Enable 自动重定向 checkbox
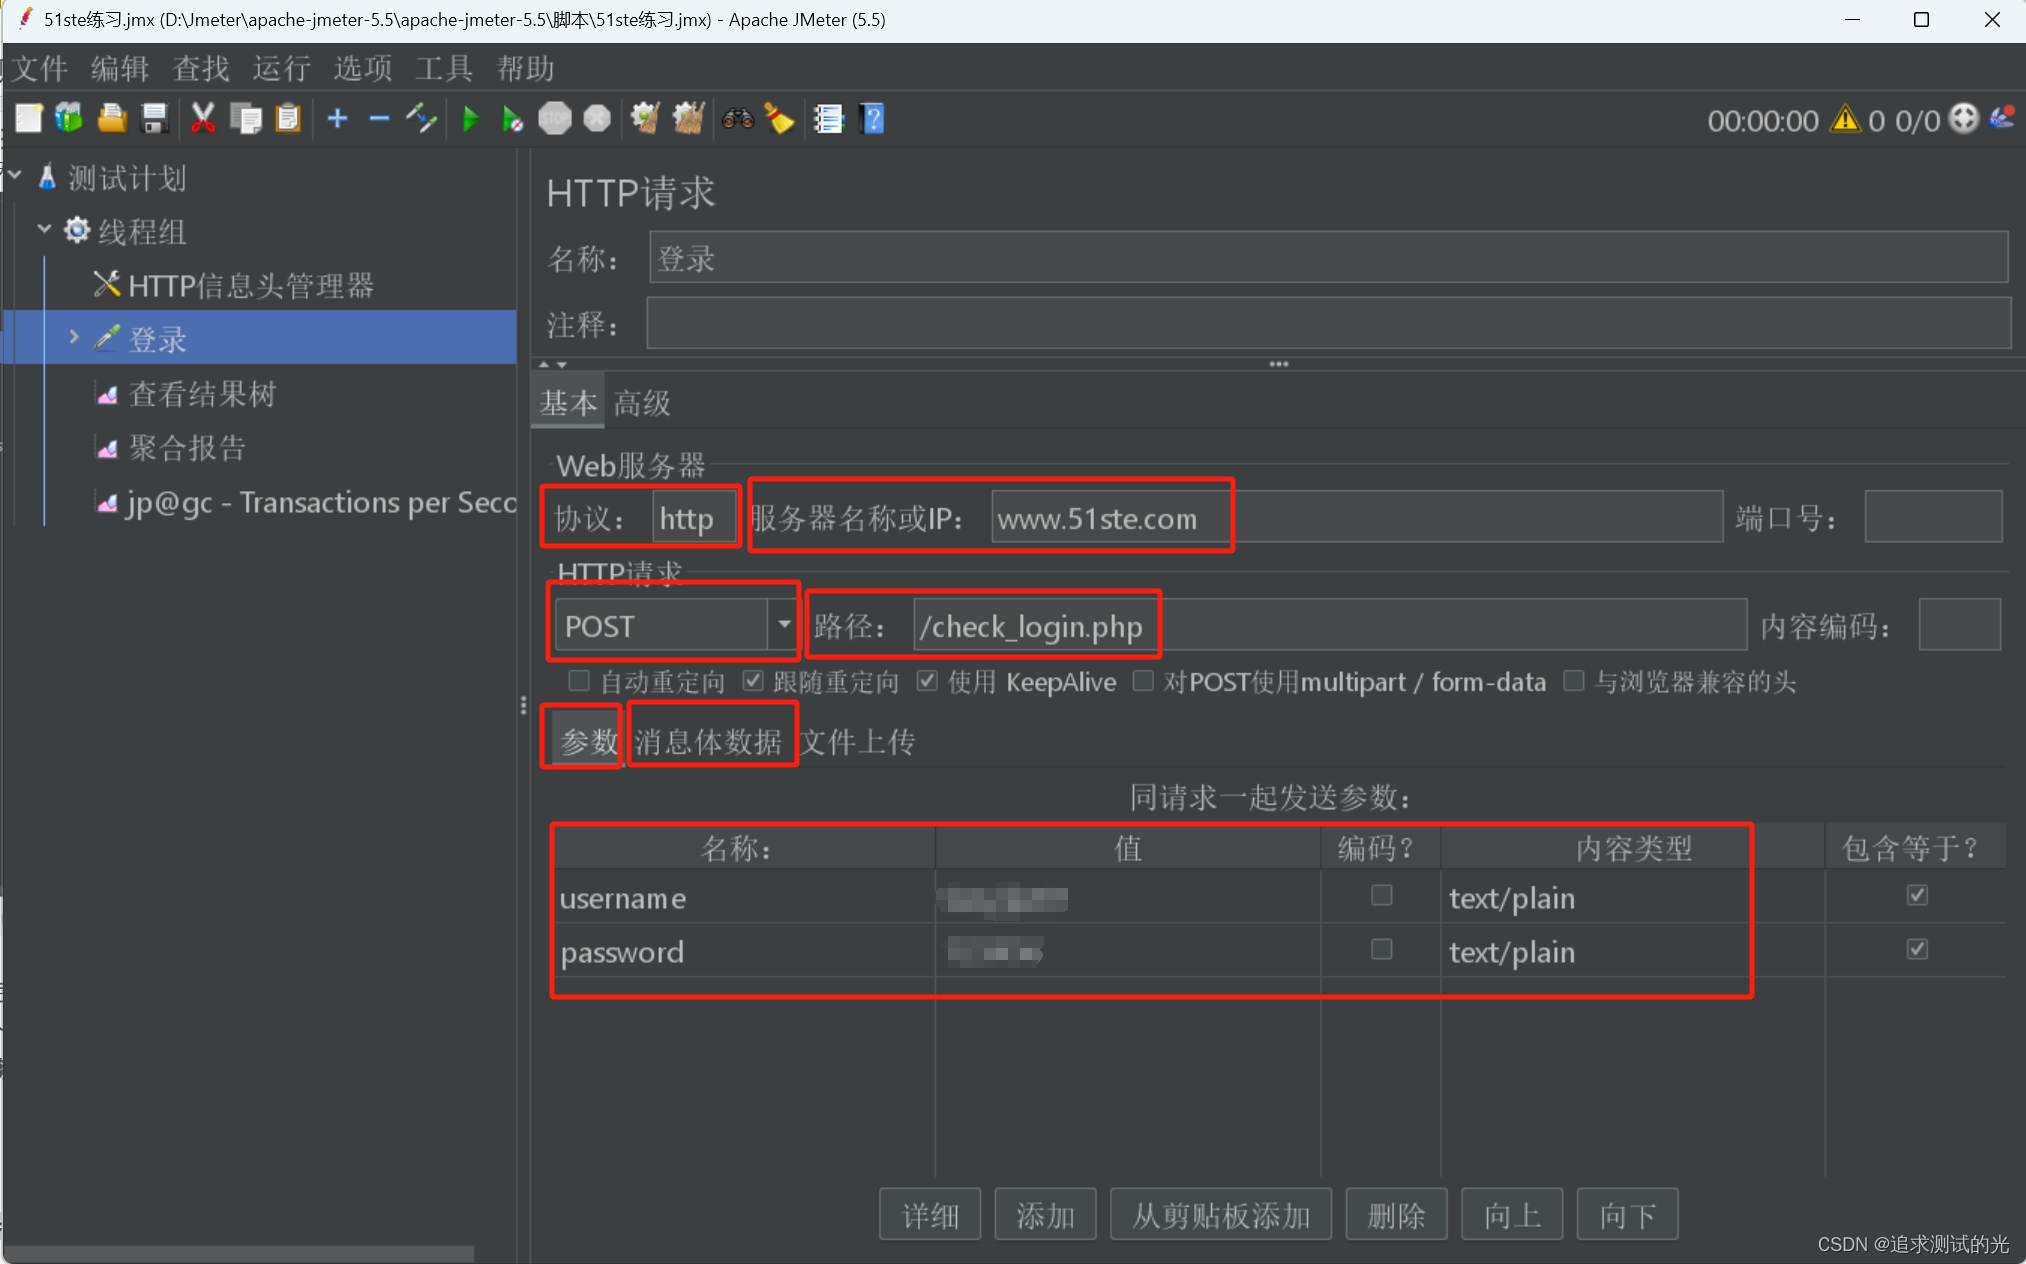 (x=578, y=681)
